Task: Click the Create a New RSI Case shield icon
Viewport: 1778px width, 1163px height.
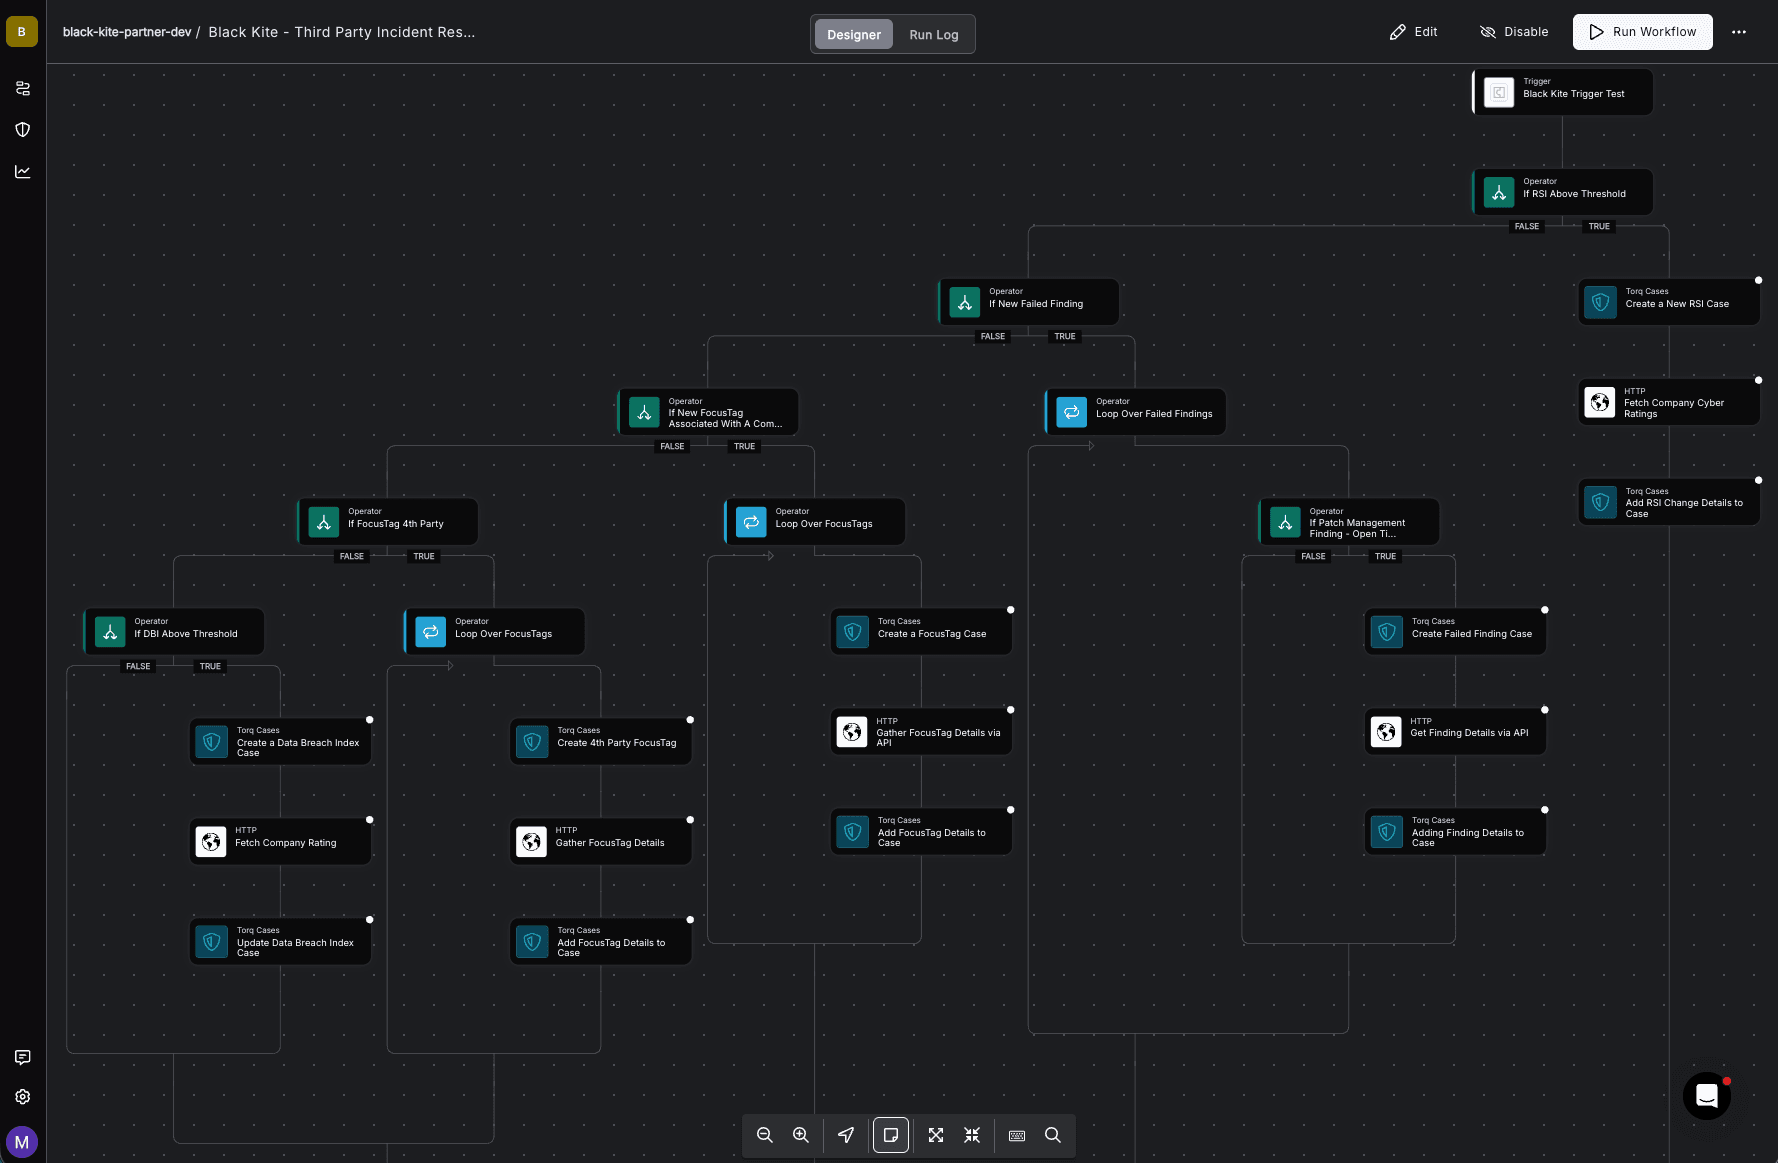Action: (1601, 303)
